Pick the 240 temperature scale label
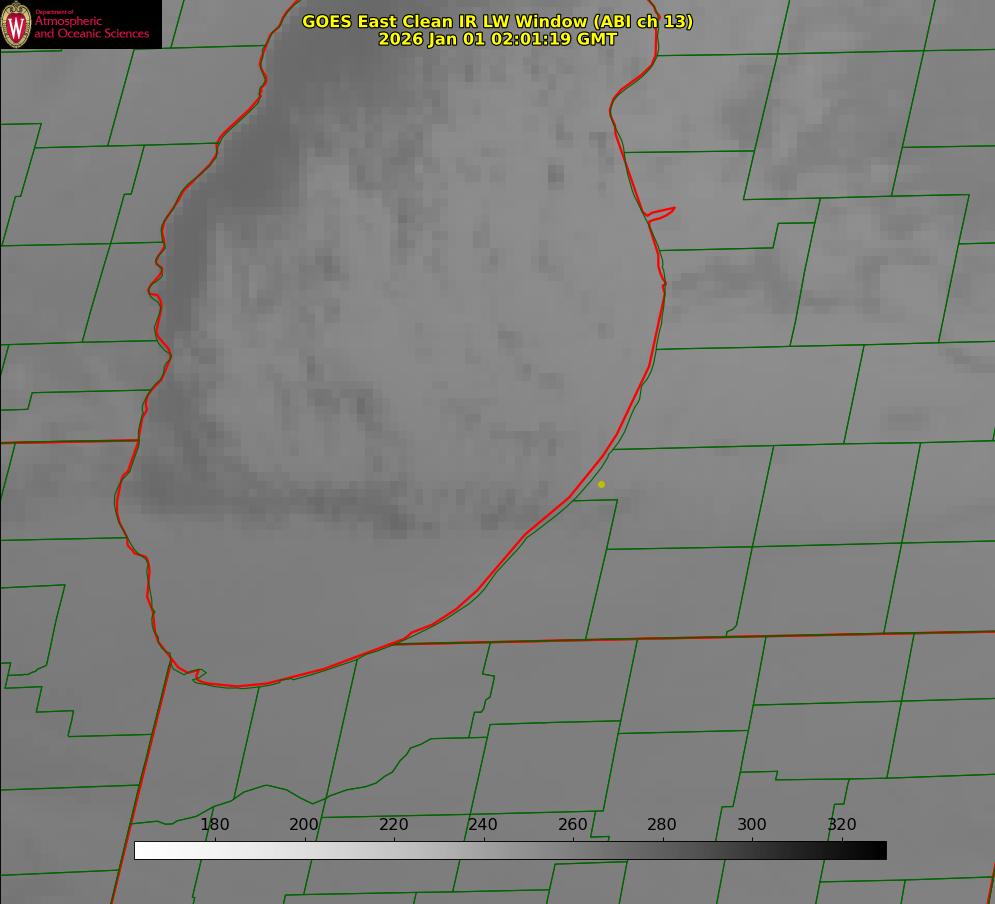995x904 pixels. [x=483, y=825]
